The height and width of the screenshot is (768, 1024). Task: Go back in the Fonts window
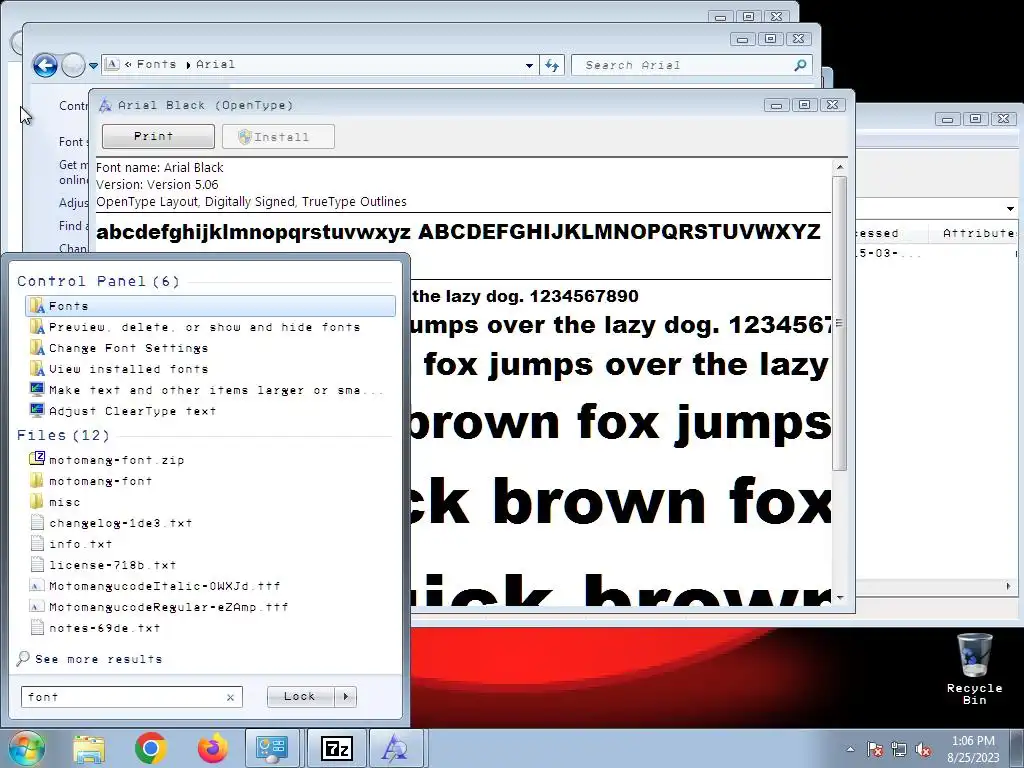click(45, 65)
